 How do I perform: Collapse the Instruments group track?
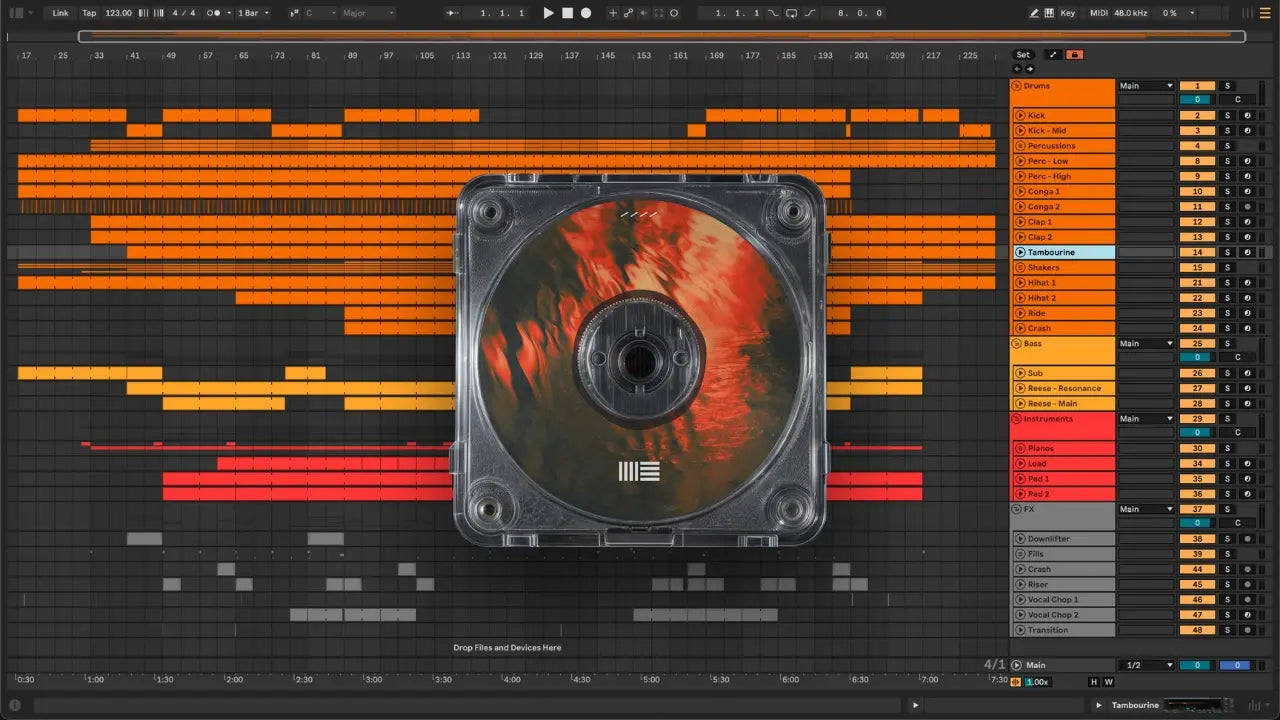point(1017,419)
